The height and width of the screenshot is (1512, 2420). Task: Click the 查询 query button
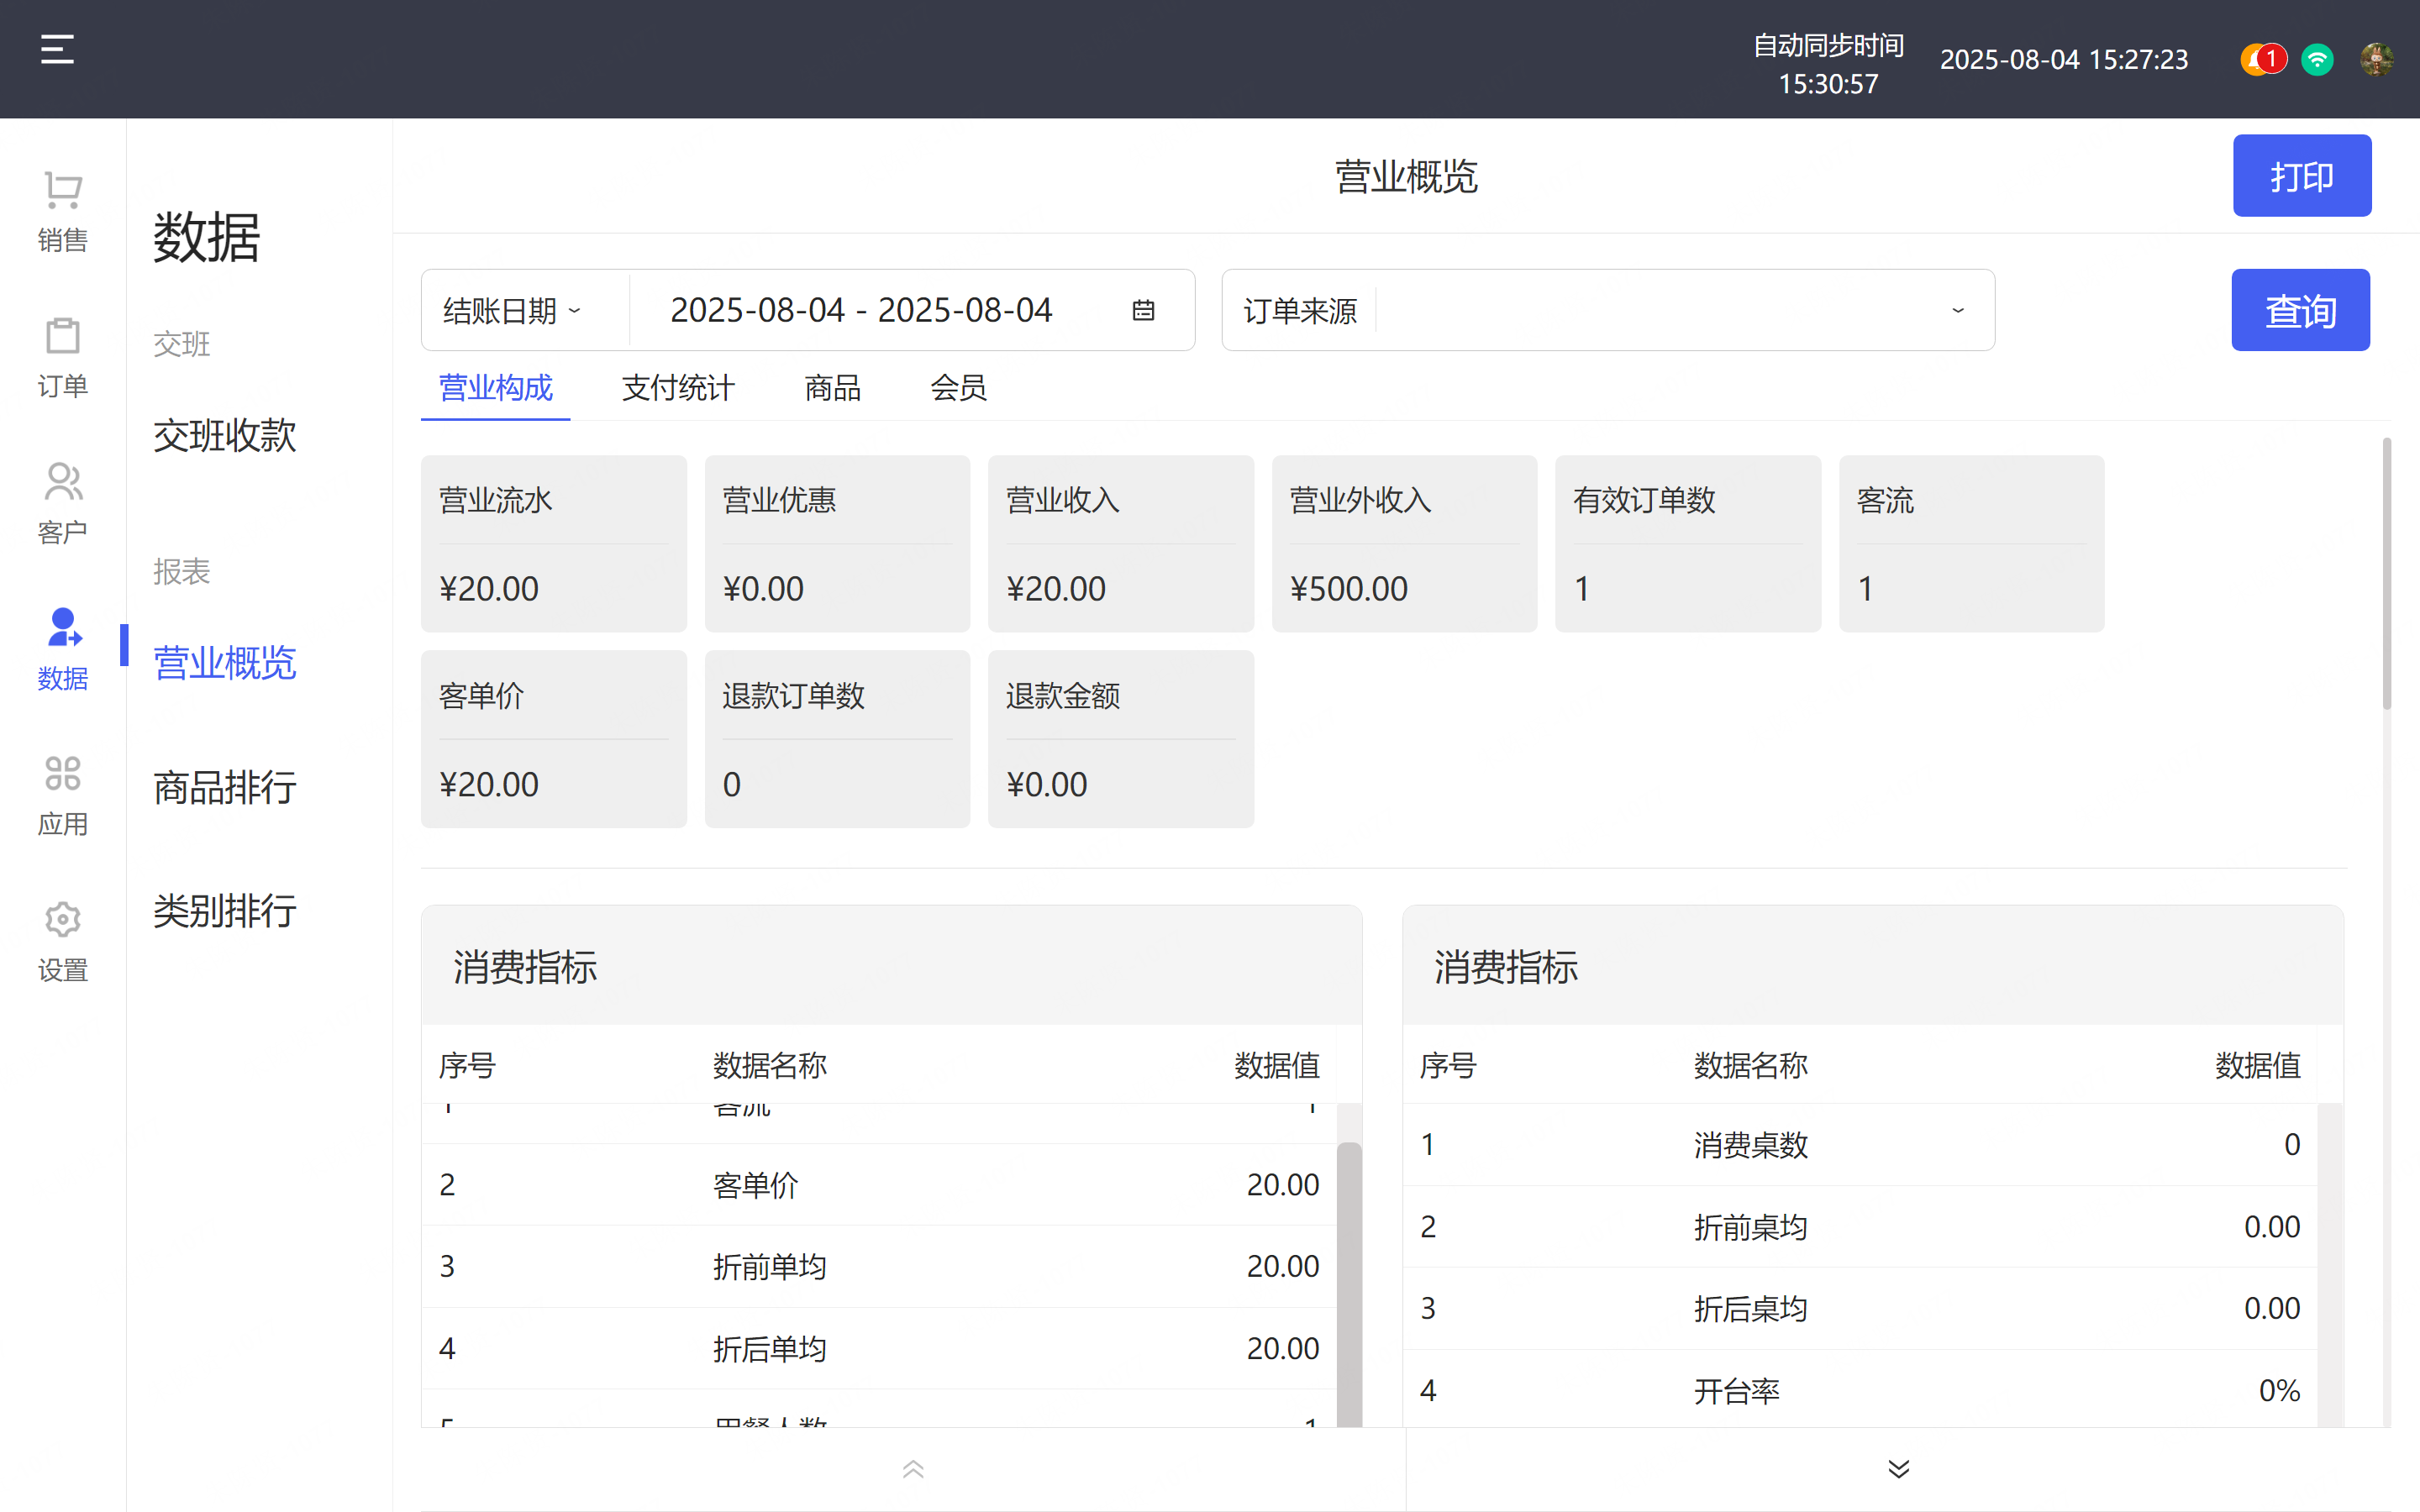[x=2301, y=310]
